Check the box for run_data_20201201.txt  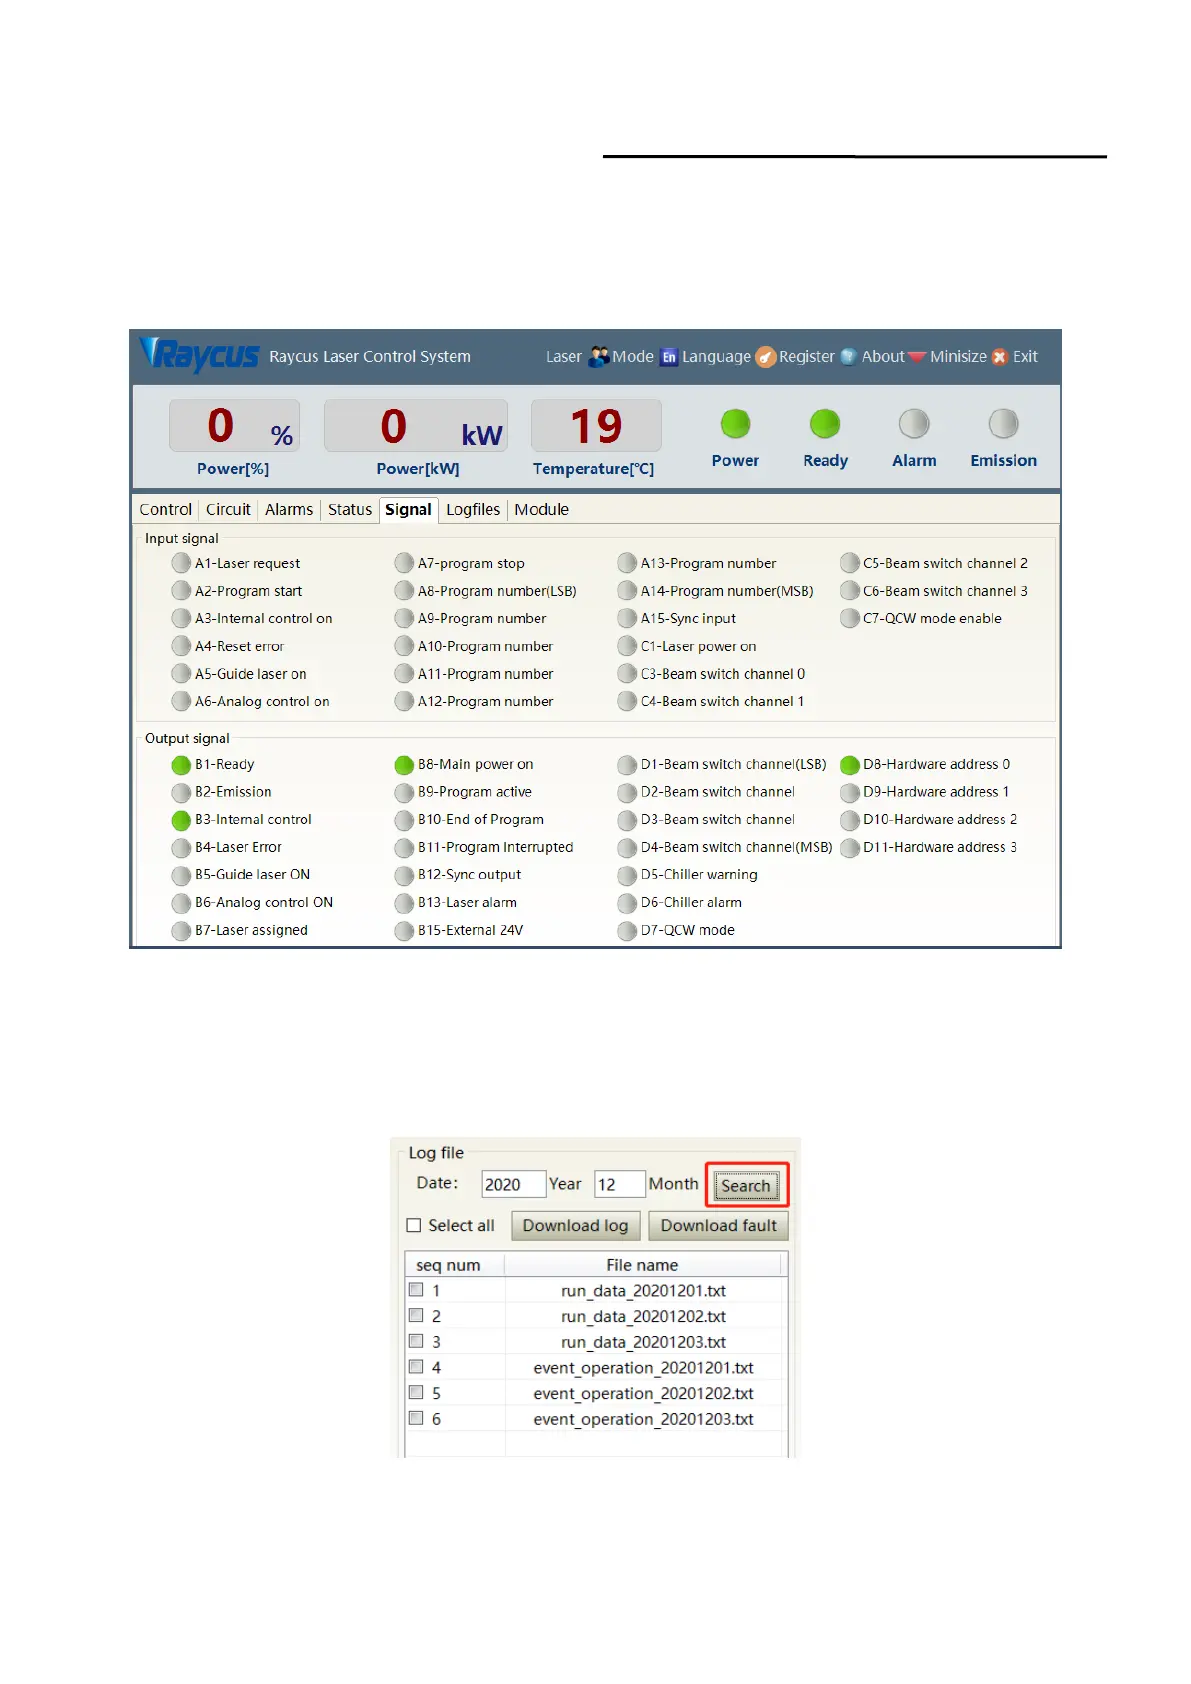point(416,1290)
